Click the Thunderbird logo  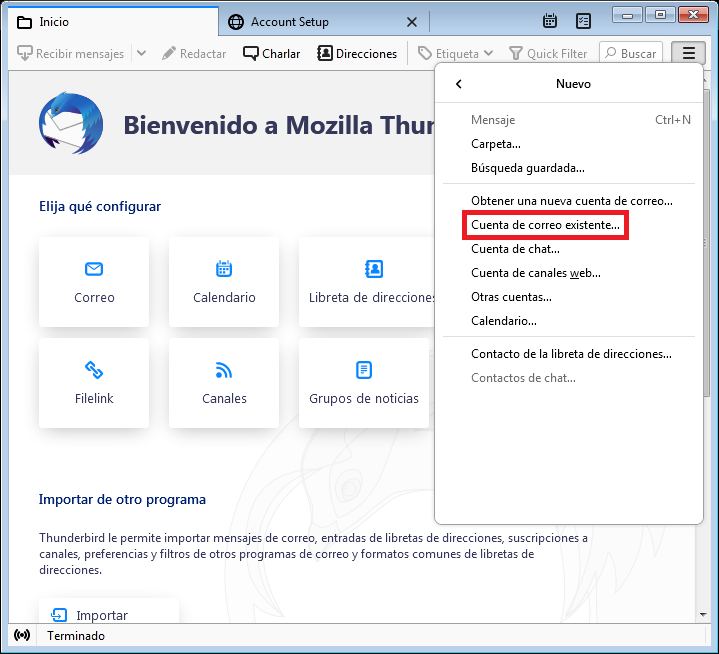(x=71, y=123)
